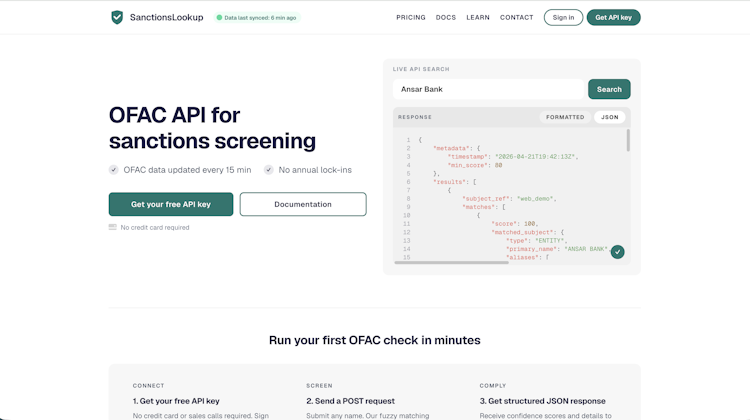Click 'No credit card required' text
750x420 pixels.
155,228
